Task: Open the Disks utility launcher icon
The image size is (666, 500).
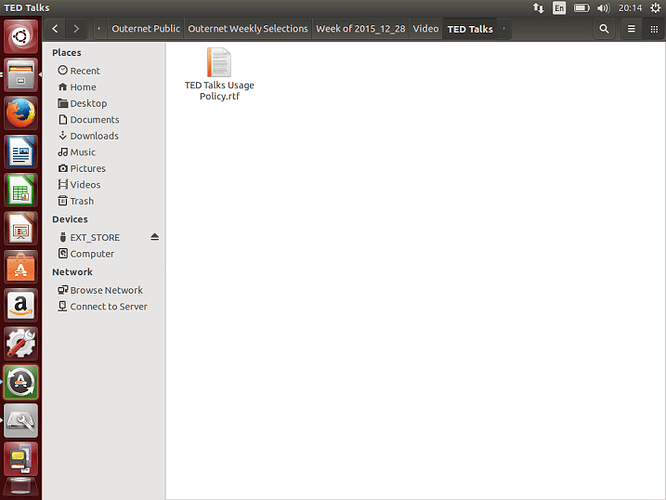Action: [21, 421]
